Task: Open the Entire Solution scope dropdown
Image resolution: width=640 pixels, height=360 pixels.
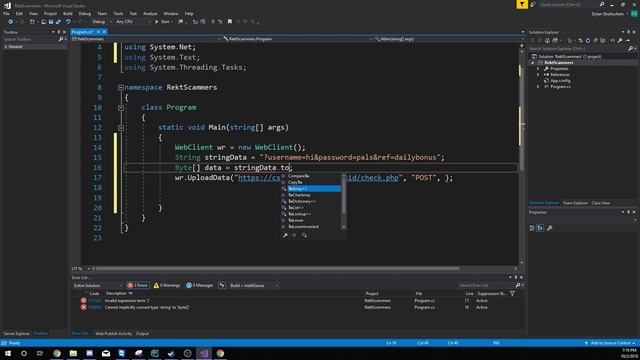Action: pos(98,285)
